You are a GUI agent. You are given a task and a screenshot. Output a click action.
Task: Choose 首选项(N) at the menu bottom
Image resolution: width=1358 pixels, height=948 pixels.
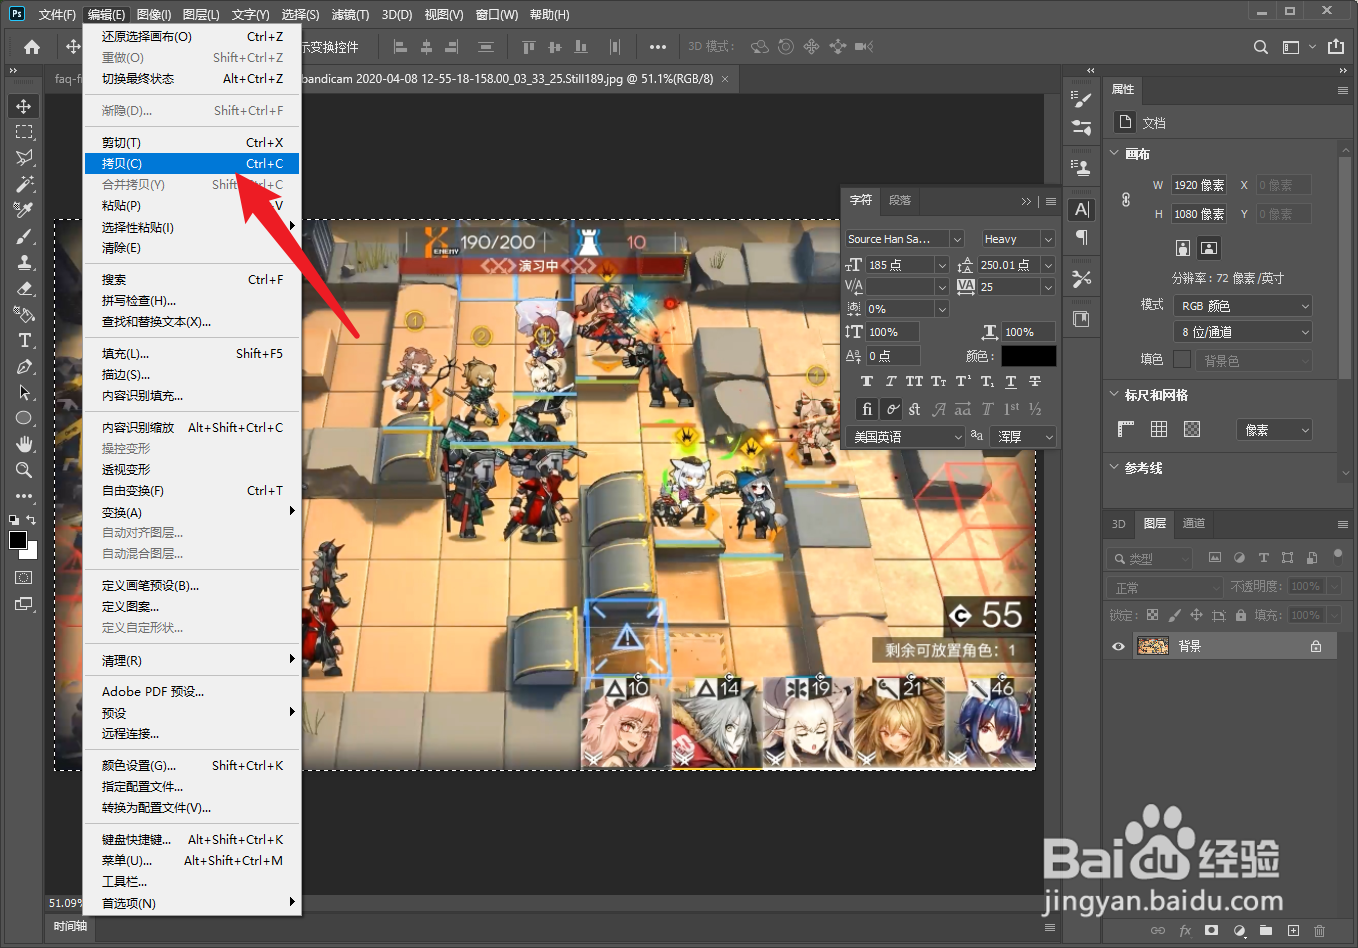click(192, 903)
